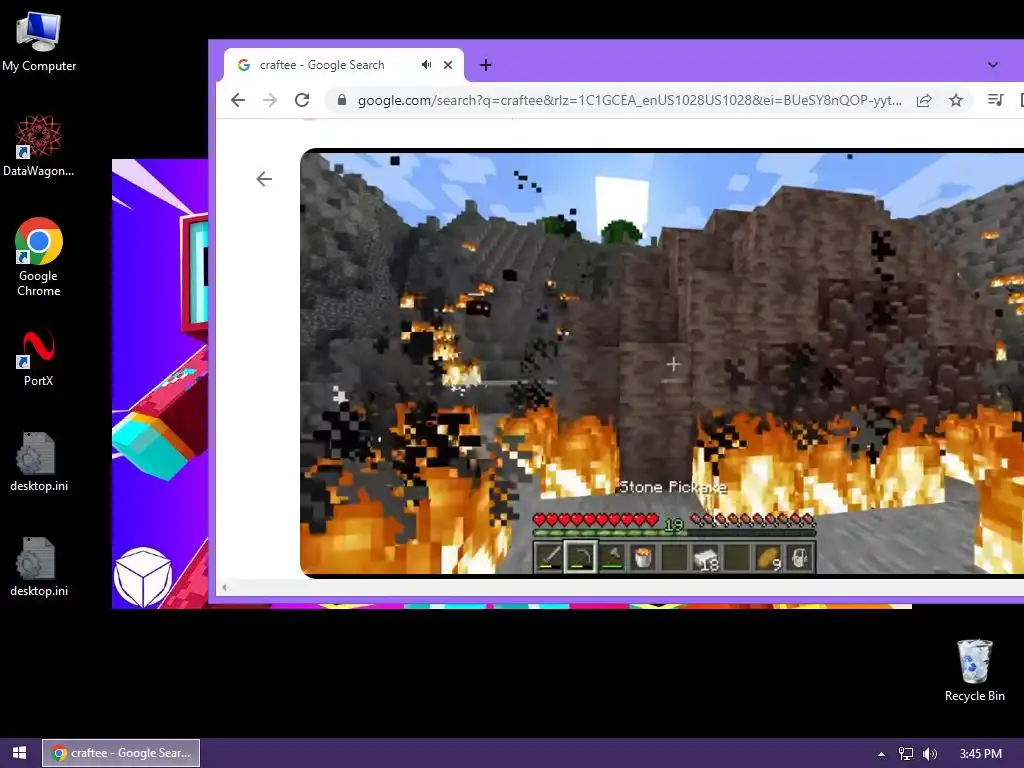The image size is (1024, 768).
Task: Click the back arrow beside the video
Action: coord(264,179)
